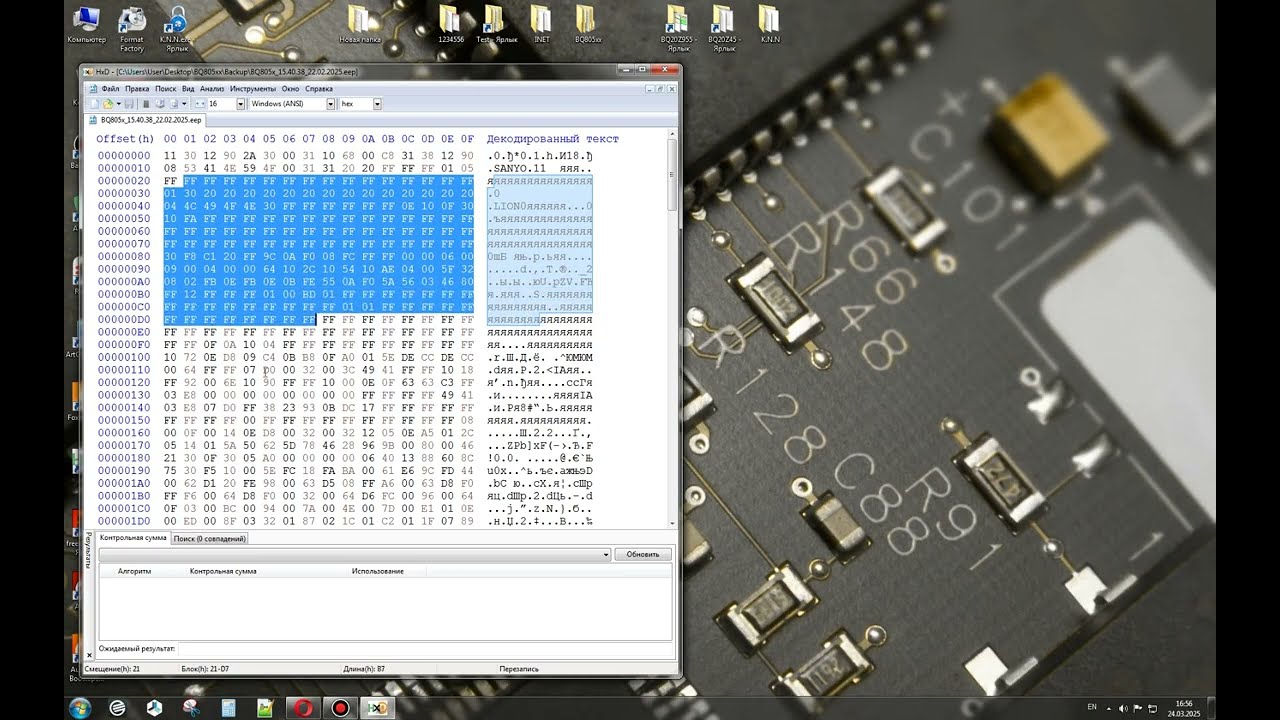
Task: Click the notepad editor taskbar icon
Action: [265, 707]
